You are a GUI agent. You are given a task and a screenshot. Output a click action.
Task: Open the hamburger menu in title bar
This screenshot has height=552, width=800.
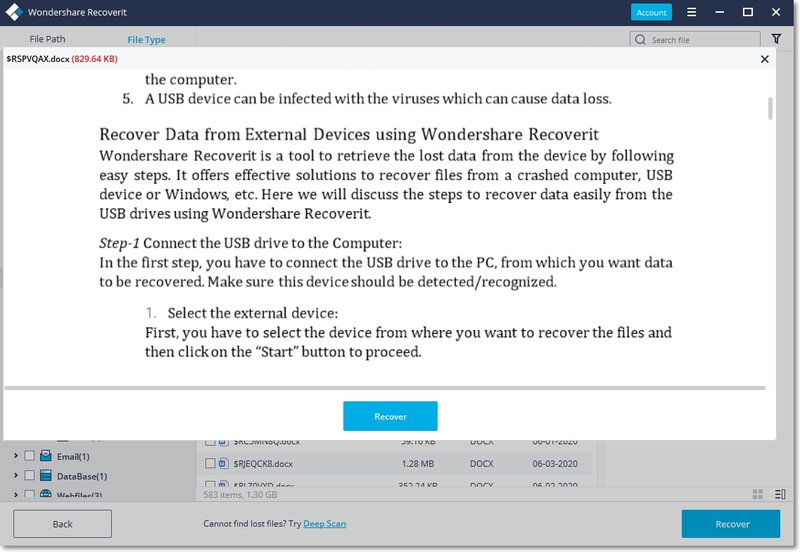tap(691, 12)
